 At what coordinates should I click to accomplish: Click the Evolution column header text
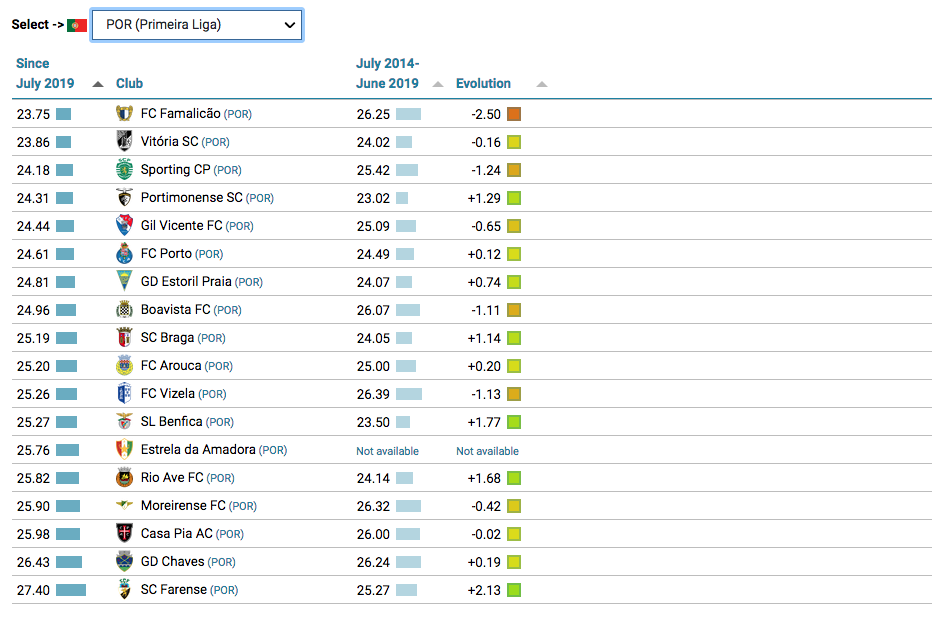click(x=483, y=83)
